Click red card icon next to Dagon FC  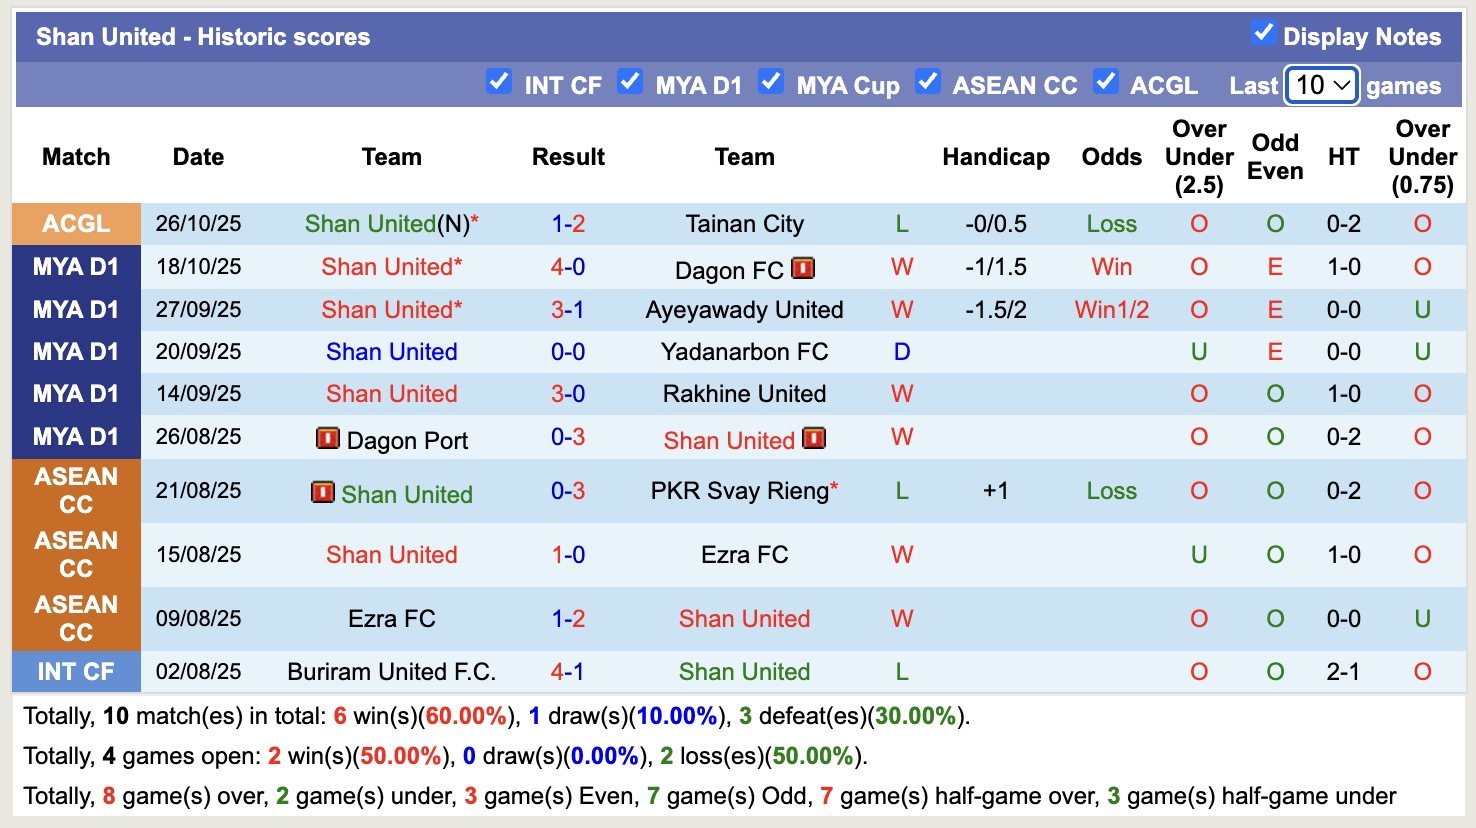(x=803, y=268)
